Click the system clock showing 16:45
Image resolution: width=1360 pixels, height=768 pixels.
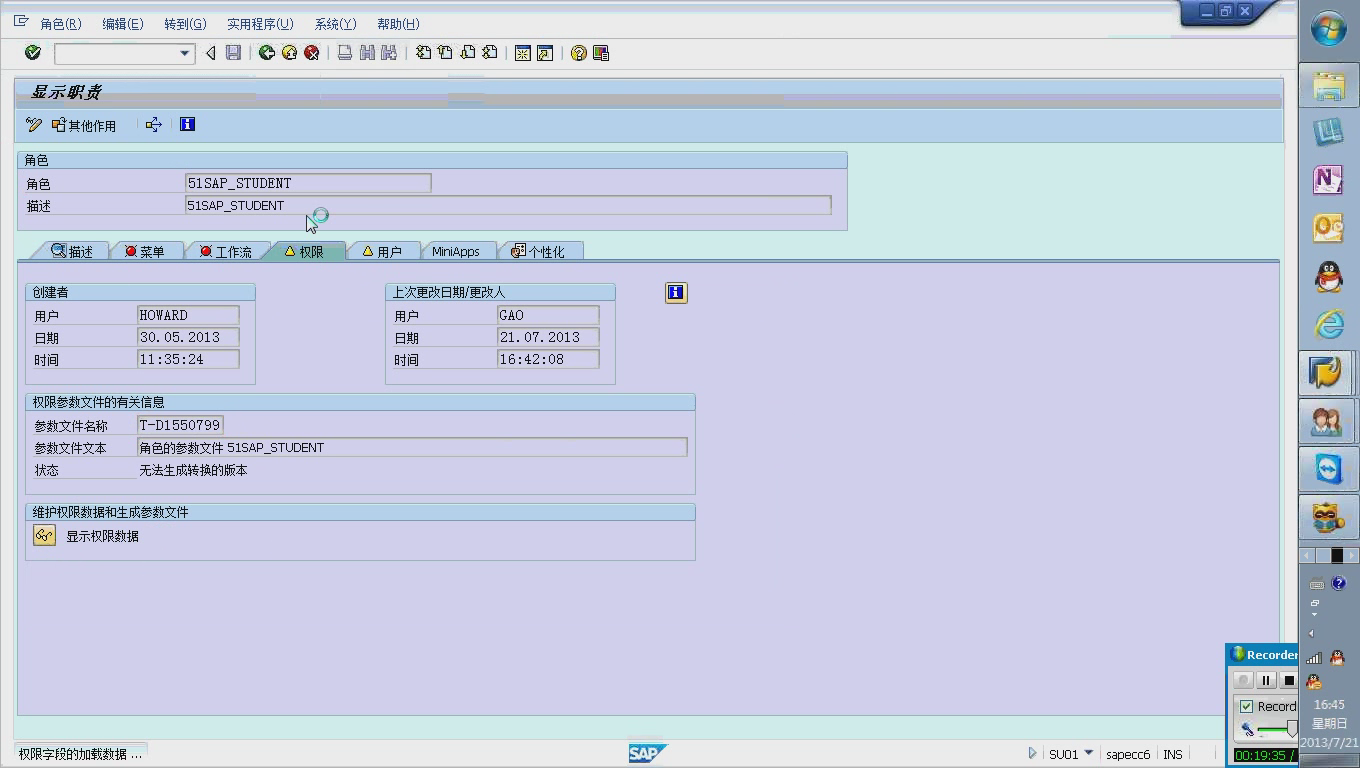click(1329, 705)
